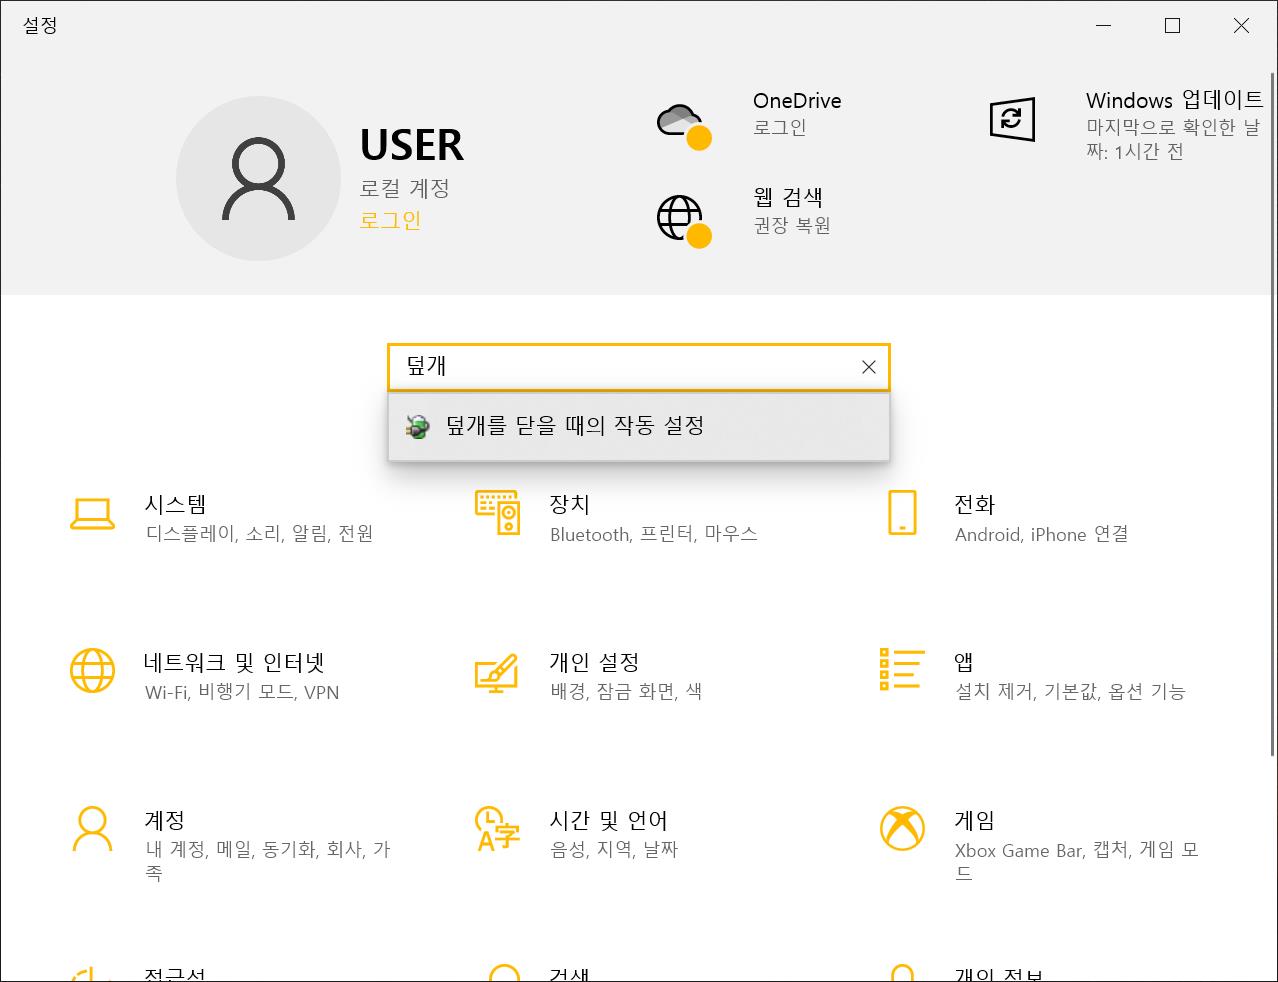Open 개인 설정 category title
Viewport: 1278px width, 982px height.
[594, 662]
